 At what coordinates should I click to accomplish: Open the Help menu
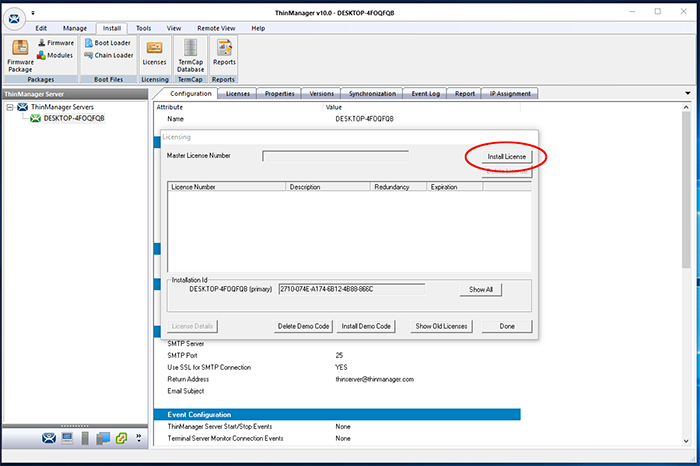[258, 28]
